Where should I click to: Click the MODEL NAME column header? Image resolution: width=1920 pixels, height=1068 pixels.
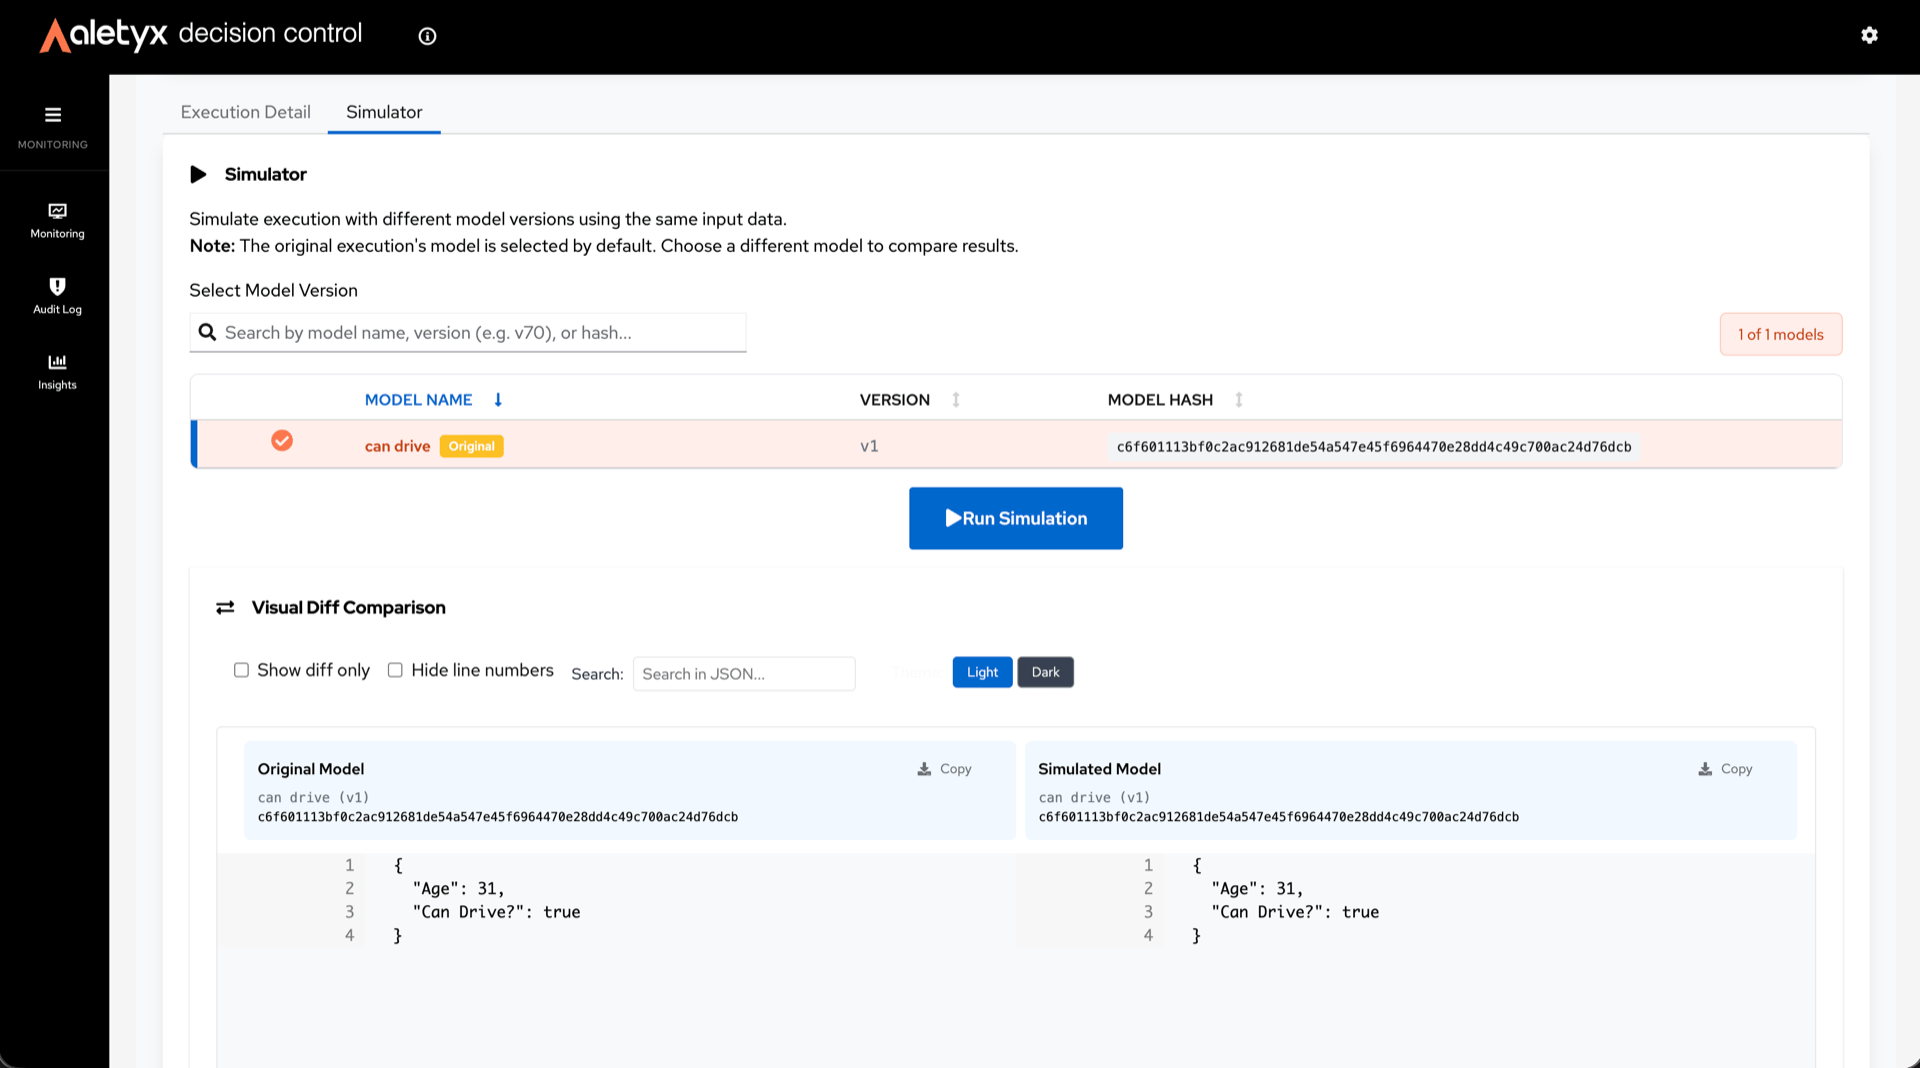click(x=418, y=400)
